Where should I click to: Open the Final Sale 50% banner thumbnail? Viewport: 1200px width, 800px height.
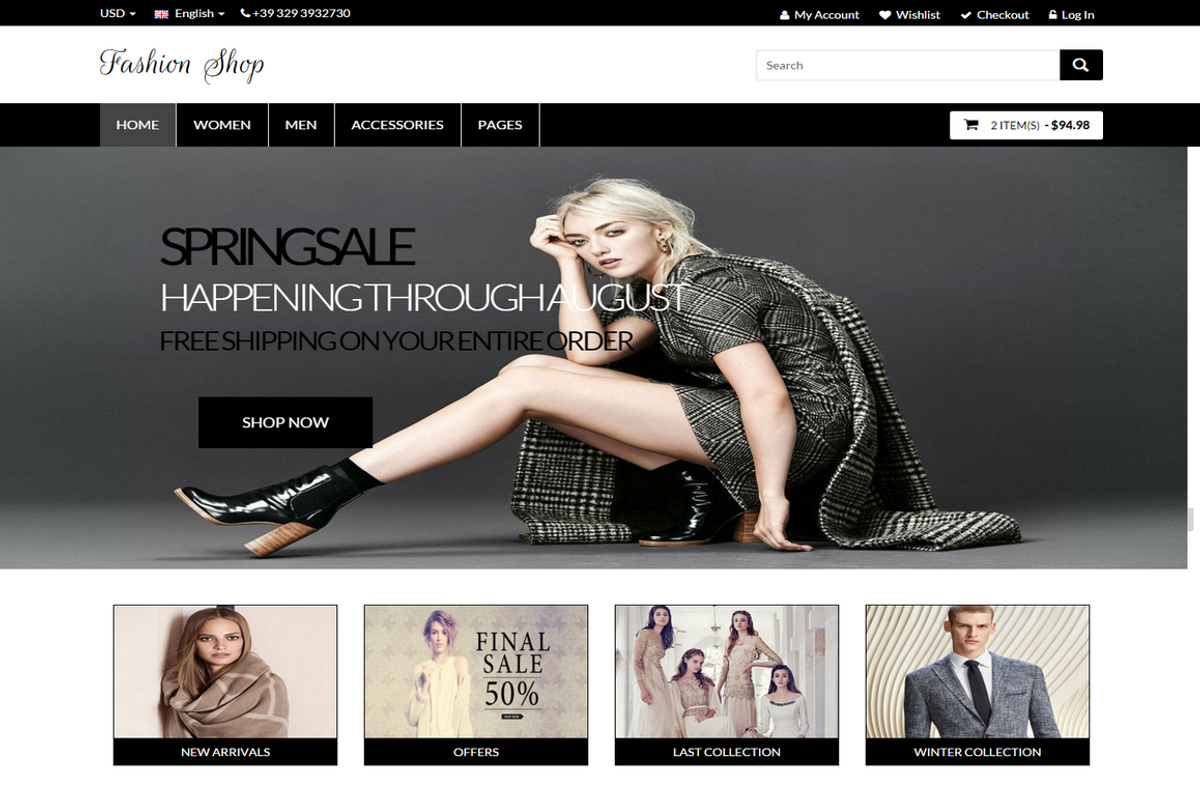[x=476, y=672]
